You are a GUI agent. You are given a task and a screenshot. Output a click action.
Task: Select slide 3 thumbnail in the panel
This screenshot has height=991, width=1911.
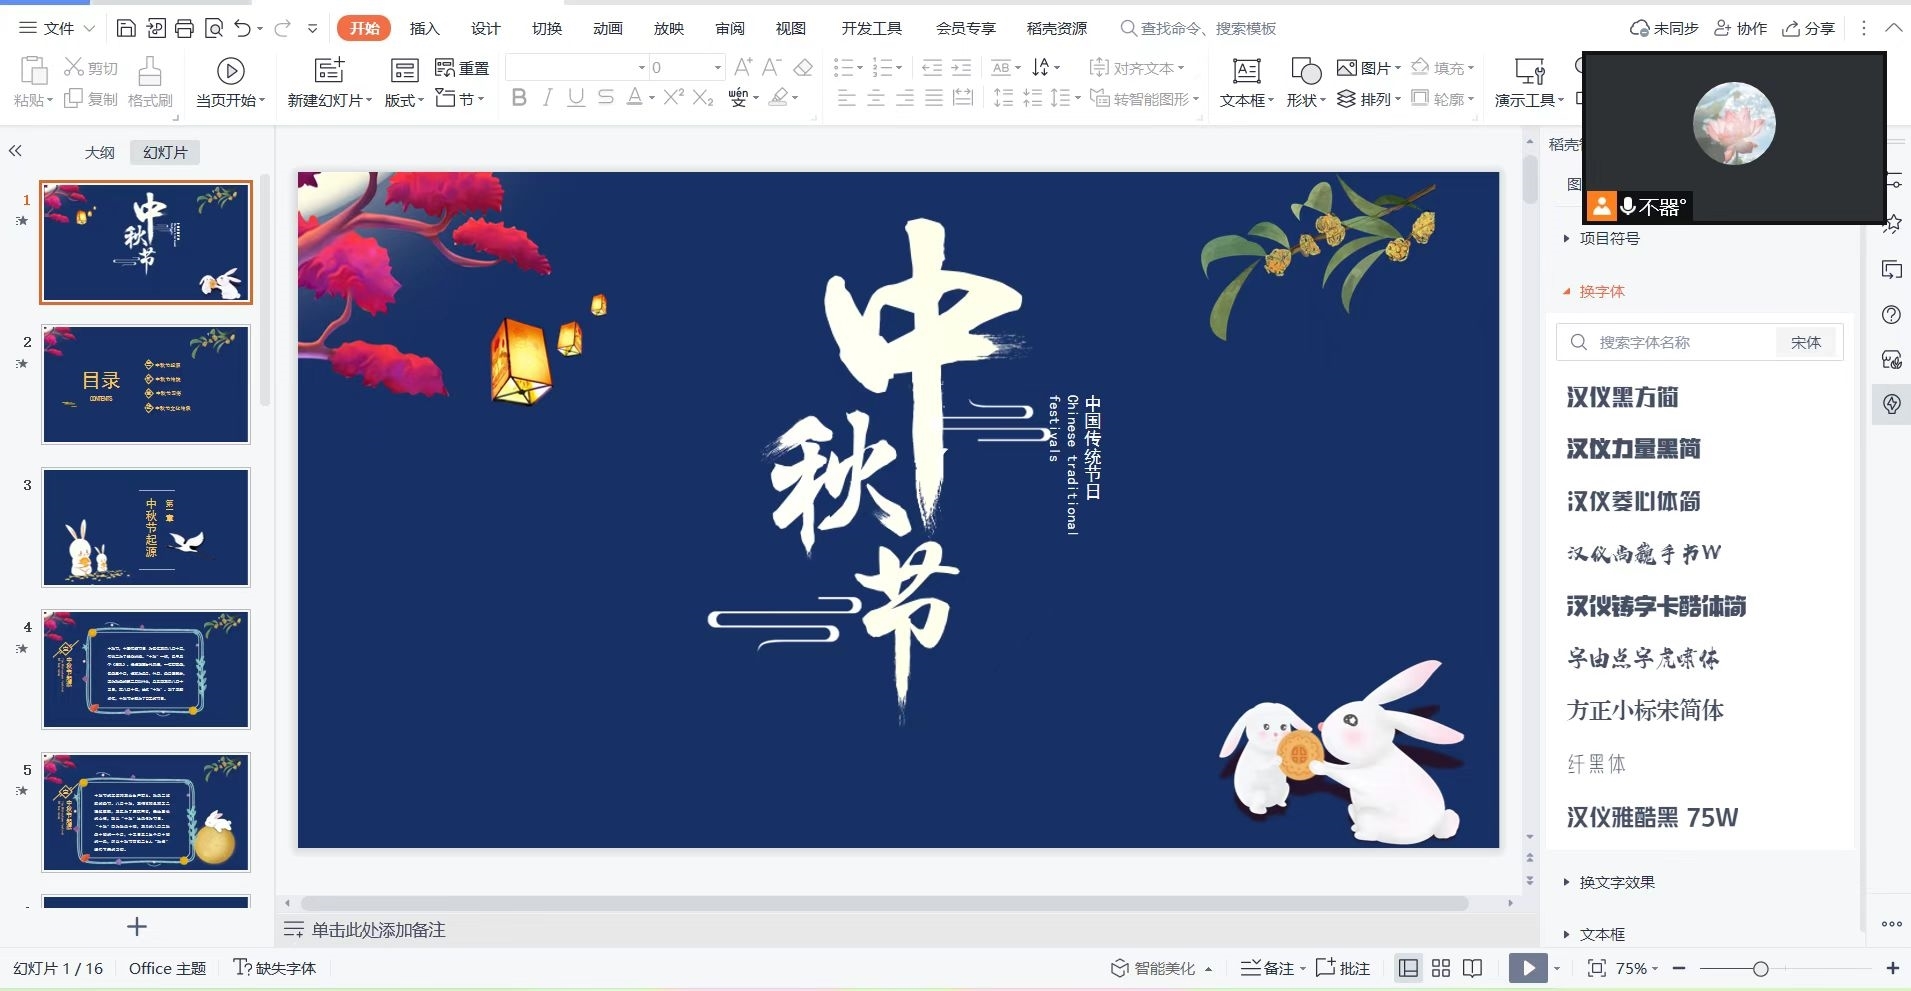(x=145, y=527)
